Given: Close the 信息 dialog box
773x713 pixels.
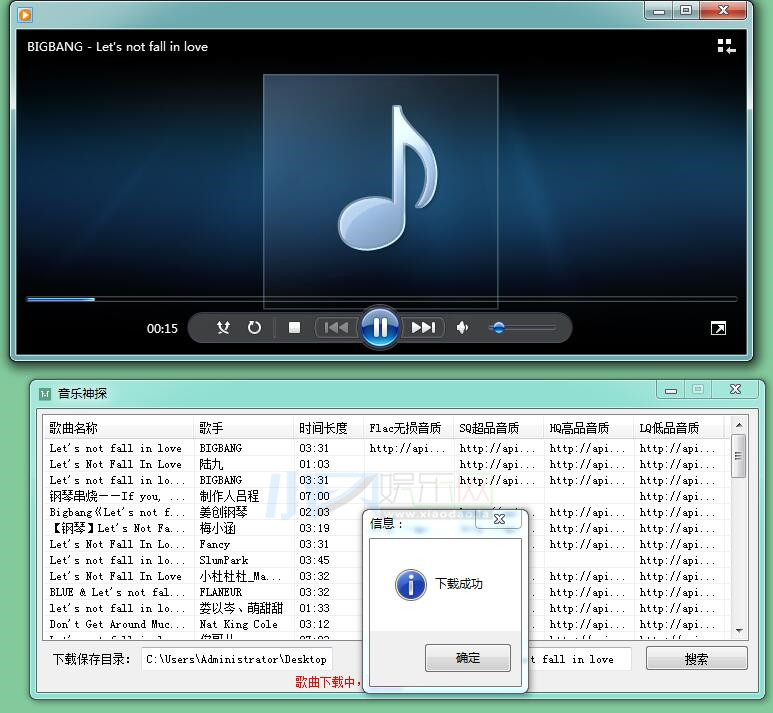Looking at the screenshot, I should pos(499,519).
